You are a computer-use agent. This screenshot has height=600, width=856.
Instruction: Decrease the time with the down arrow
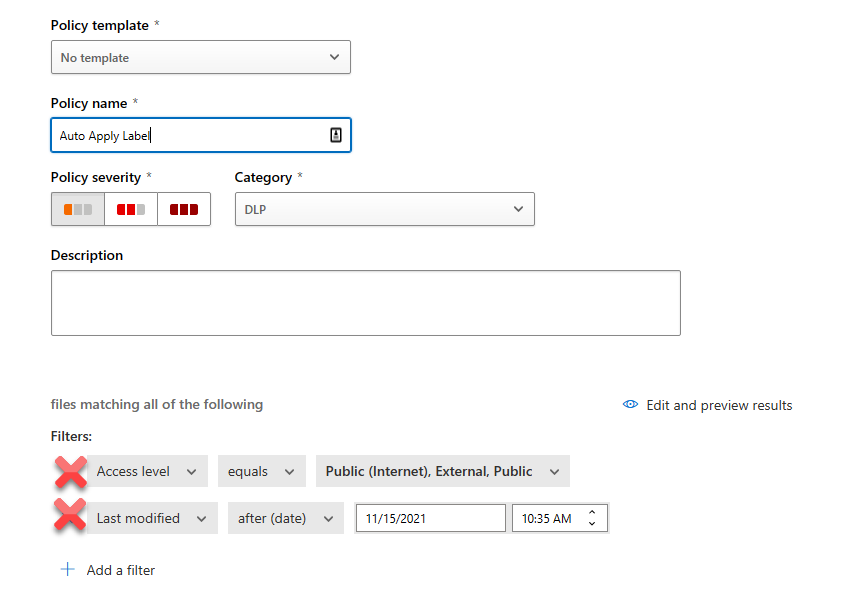click(592, 524)
